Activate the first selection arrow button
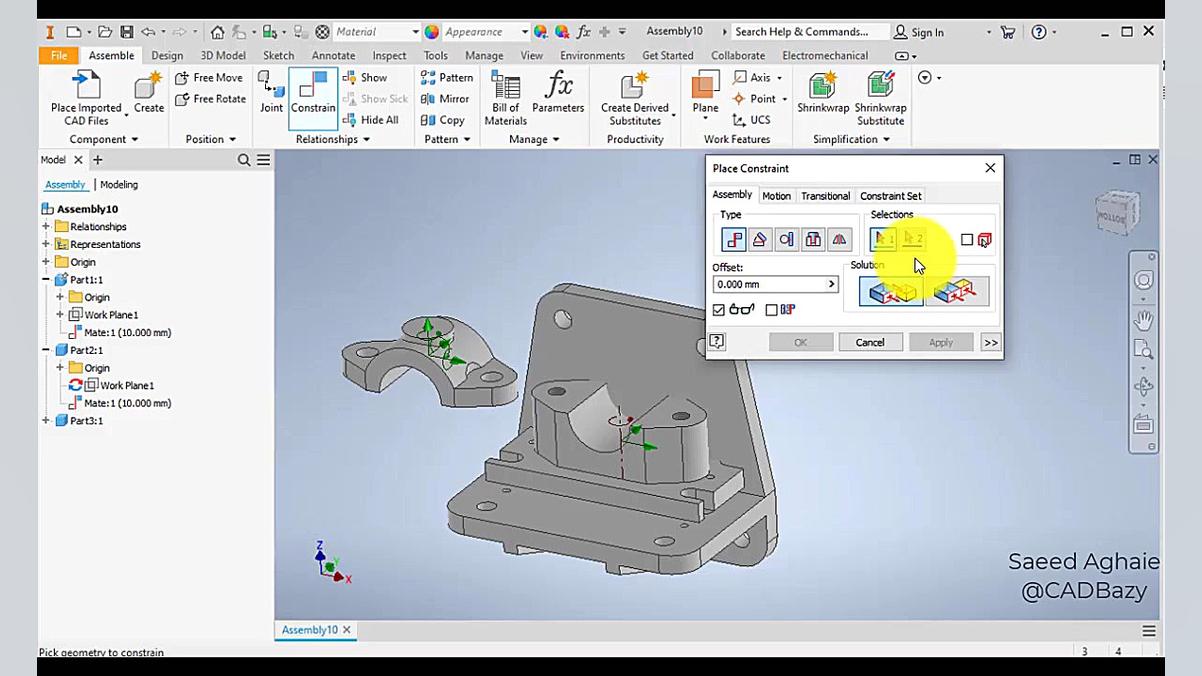The image size is (1202, 676). point(883,240)
